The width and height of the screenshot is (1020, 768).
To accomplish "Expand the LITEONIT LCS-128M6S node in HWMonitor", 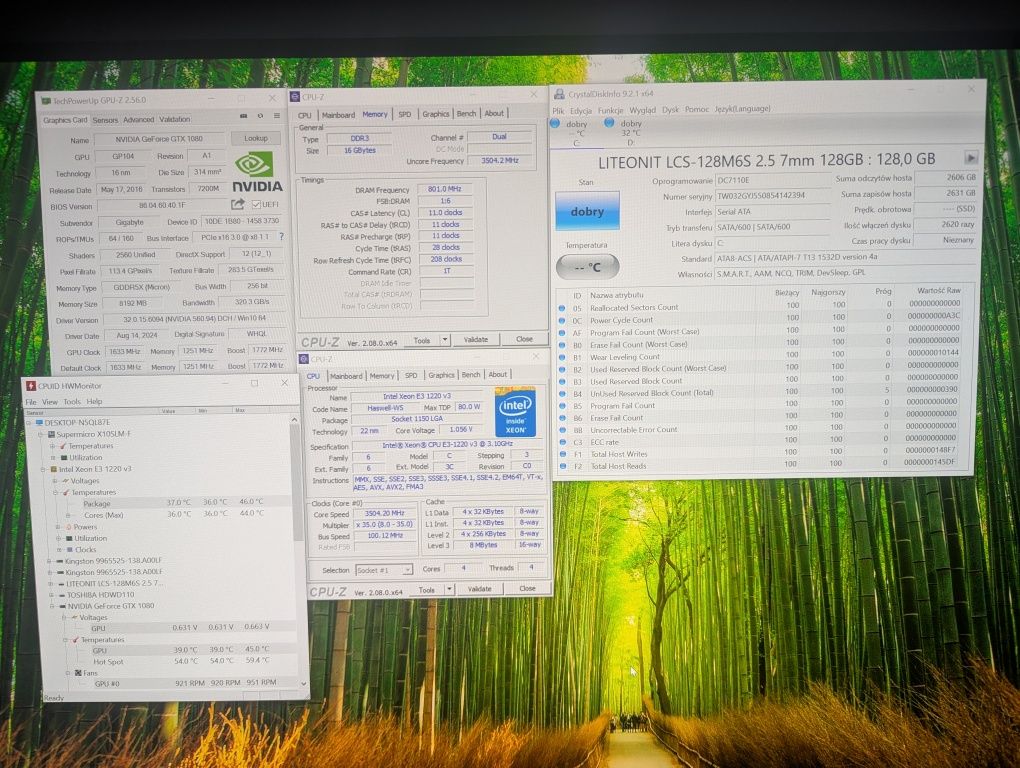I will tap(51, 583).
